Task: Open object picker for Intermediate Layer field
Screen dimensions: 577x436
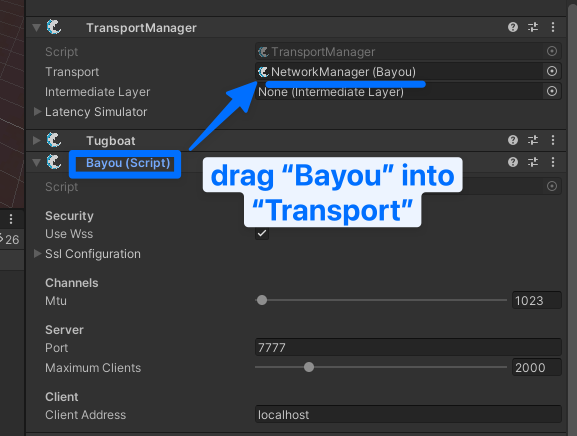Action: 552,91
